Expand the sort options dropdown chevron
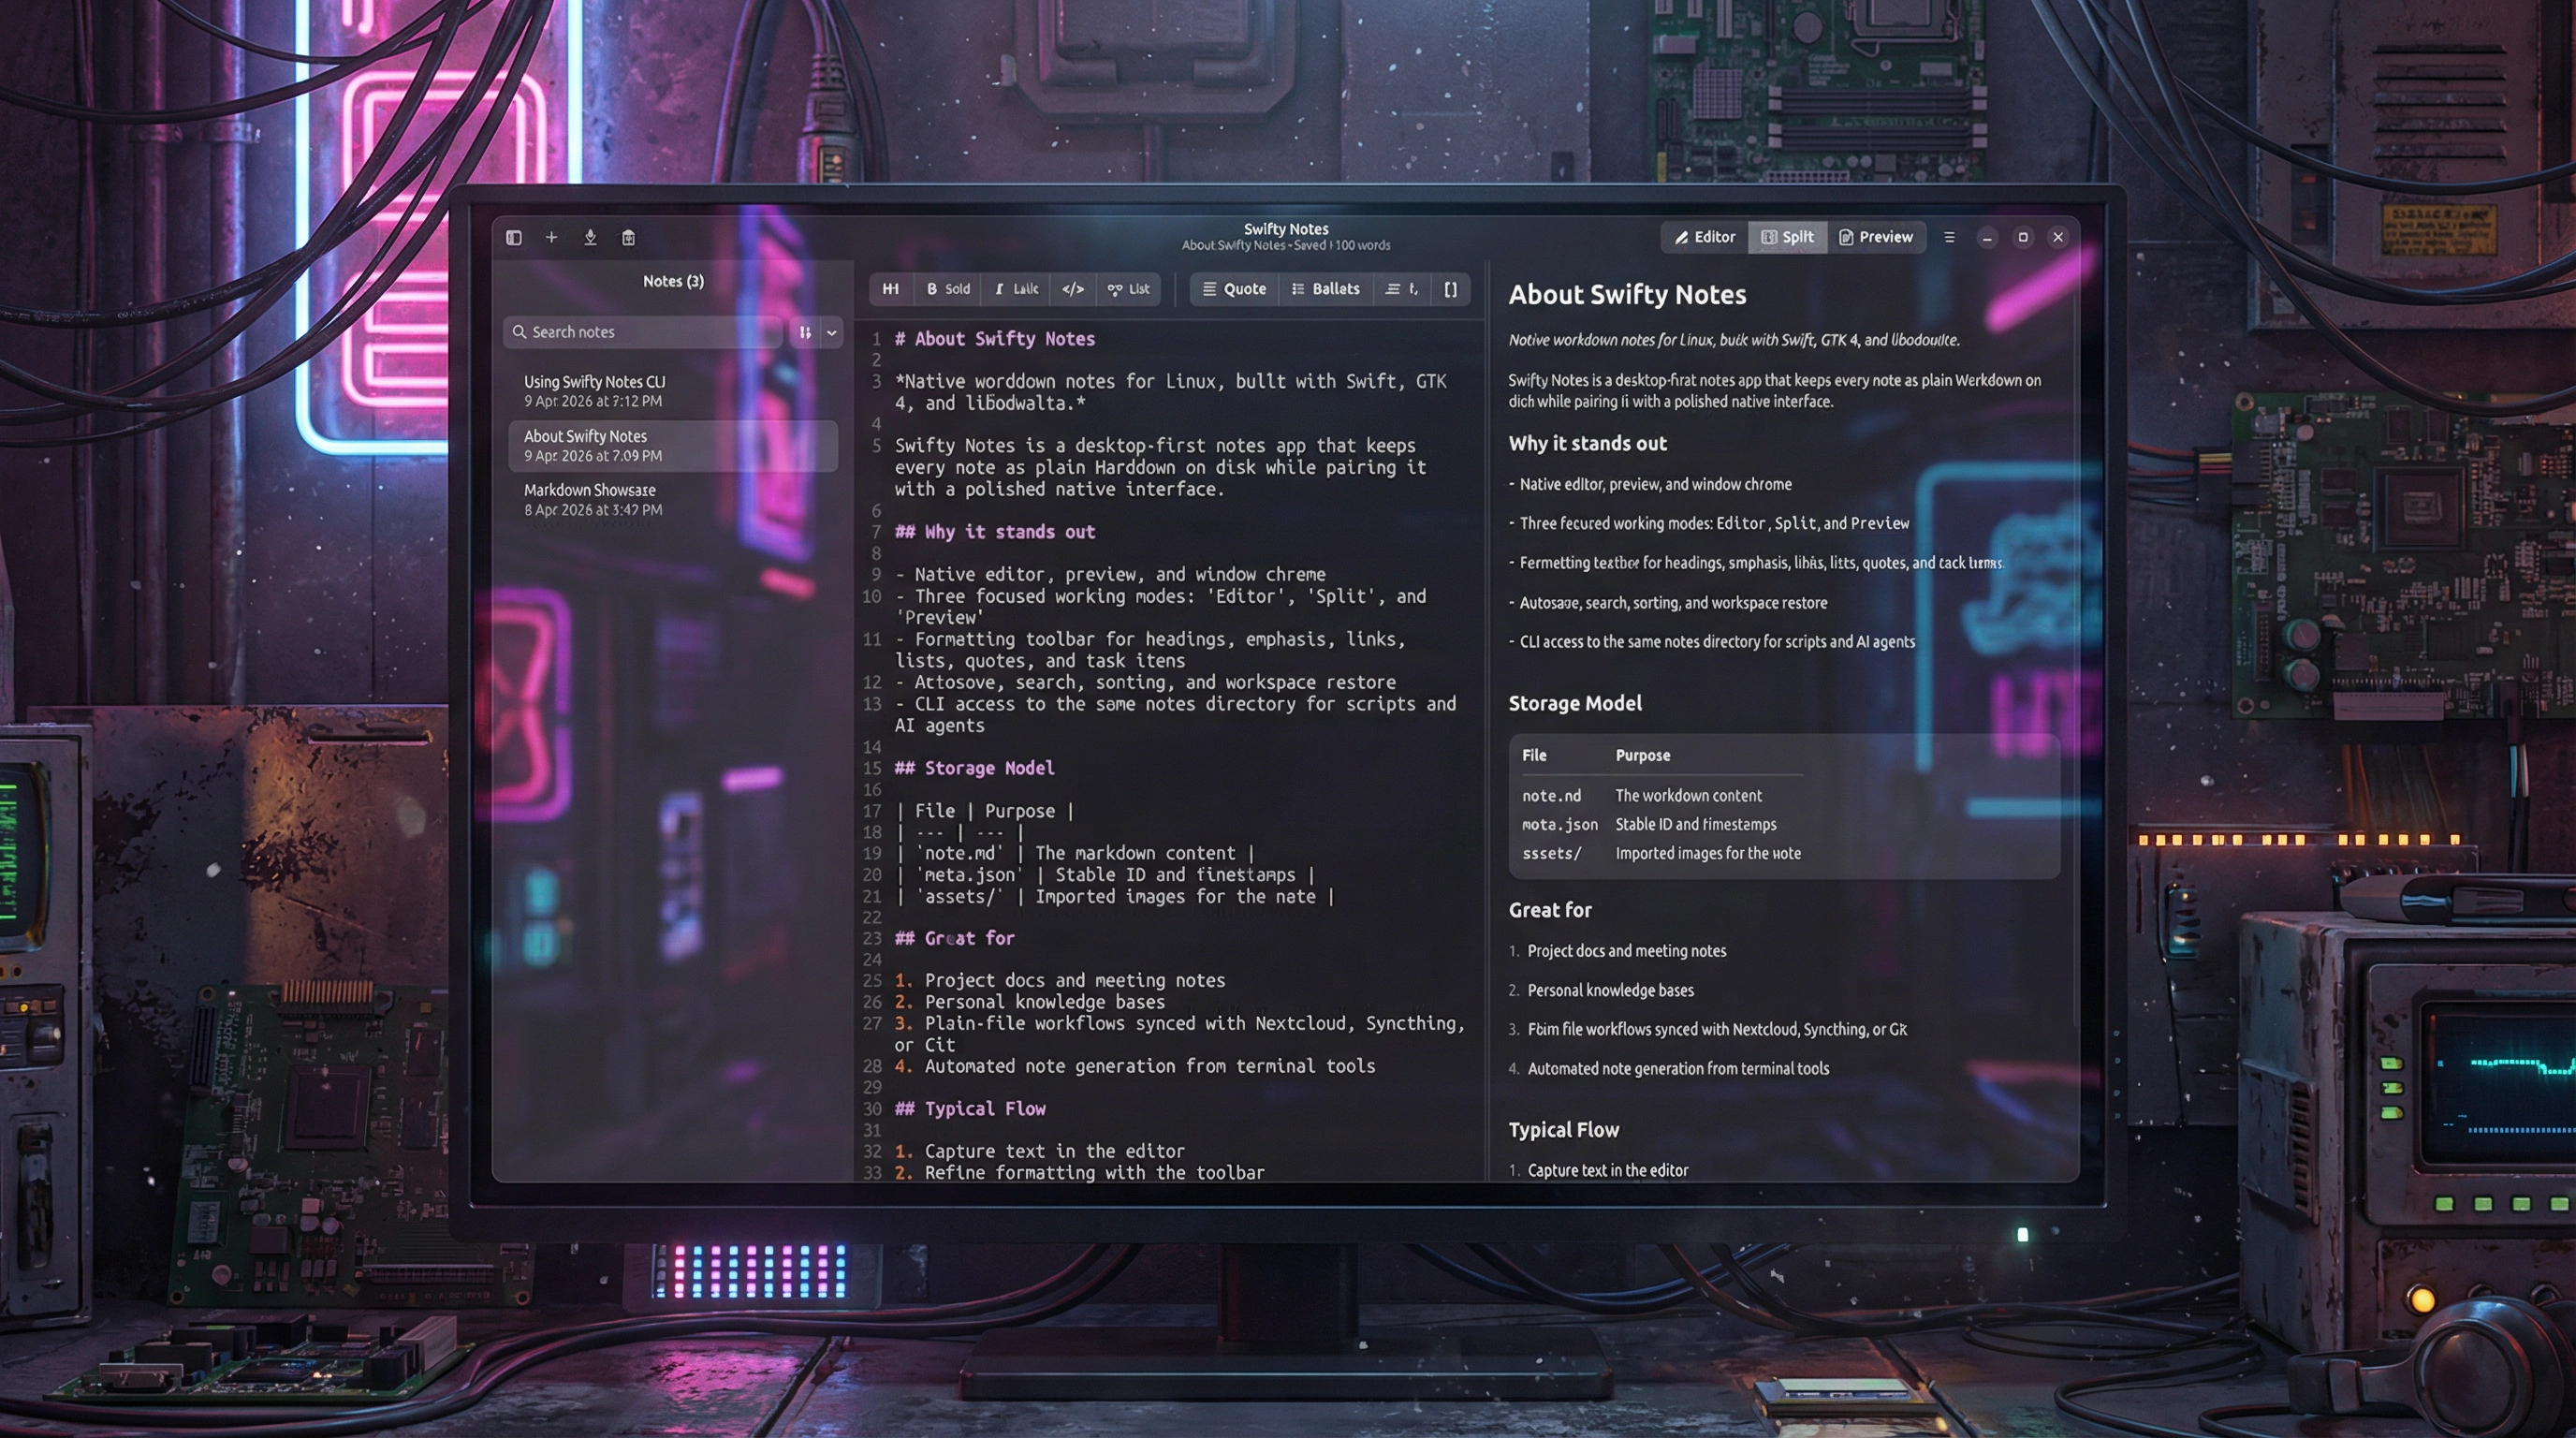This screenshot has width=2576, height=1438. pyautogui.click(x=831, y=332)
